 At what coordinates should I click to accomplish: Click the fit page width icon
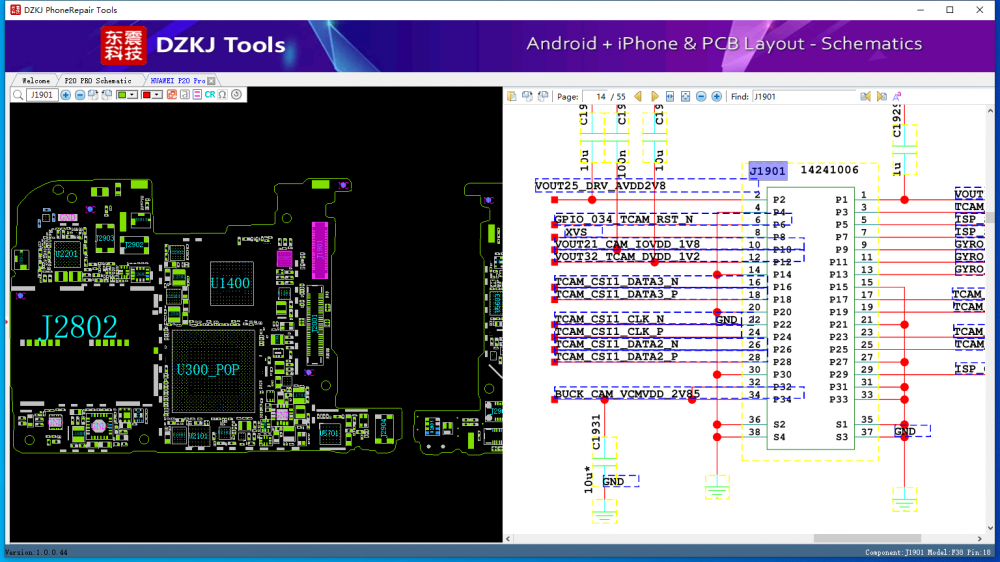pyautogui.click(x=670, y=96)
